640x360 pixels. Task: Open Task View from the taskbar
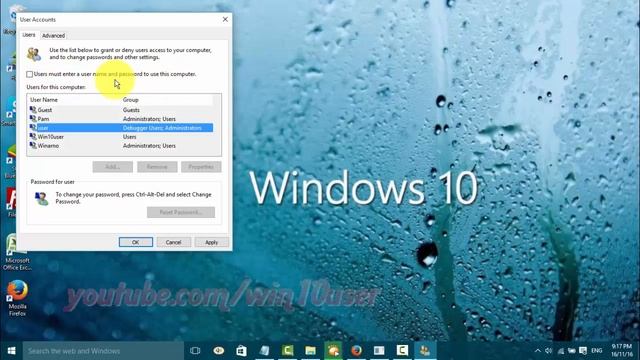click(x=195, y=351)
